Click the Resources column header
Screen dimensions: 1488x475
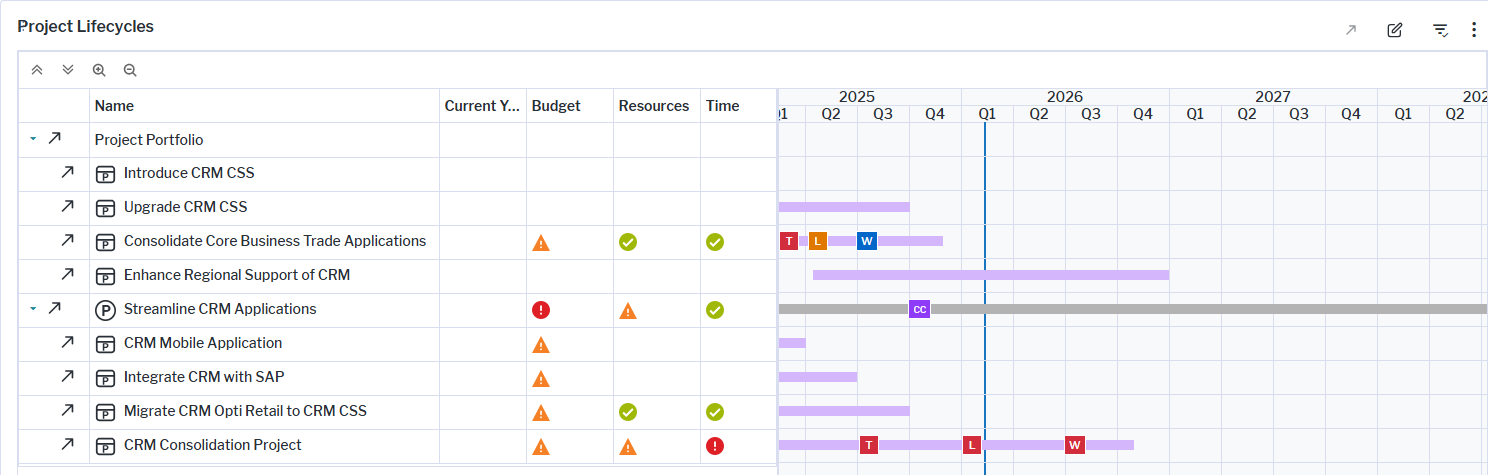(653, 106)
